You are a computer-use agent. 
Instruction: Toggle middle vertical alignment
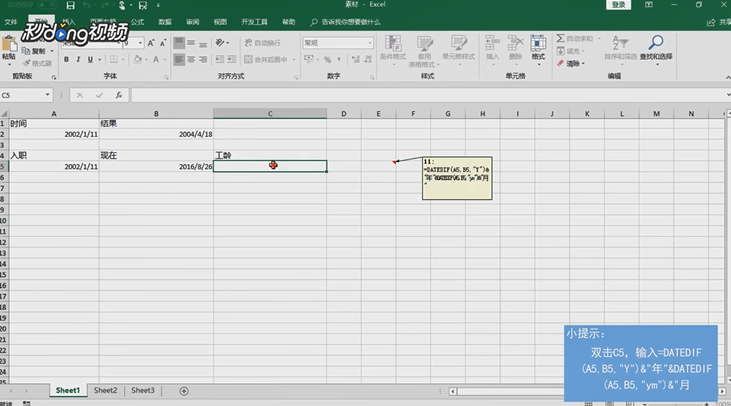point(191,43)
